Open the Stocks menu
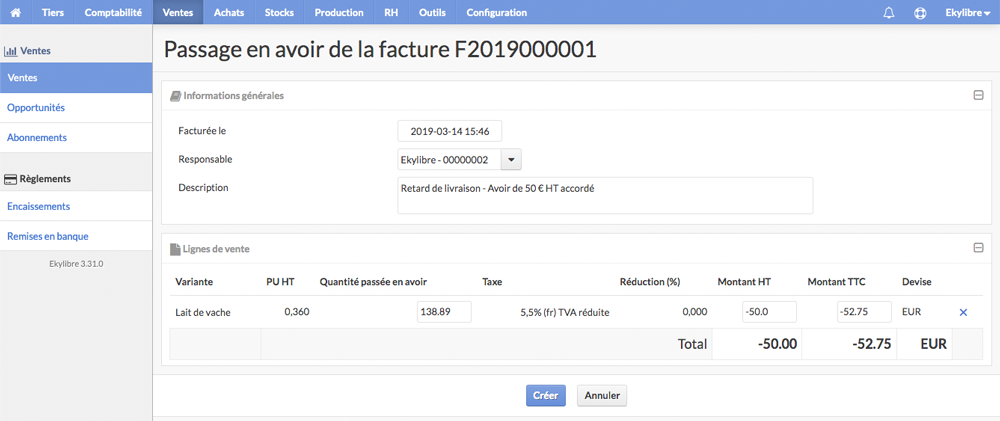This screenshot has width=1000, height=421. pyautogui.click(x=279, y=13)
